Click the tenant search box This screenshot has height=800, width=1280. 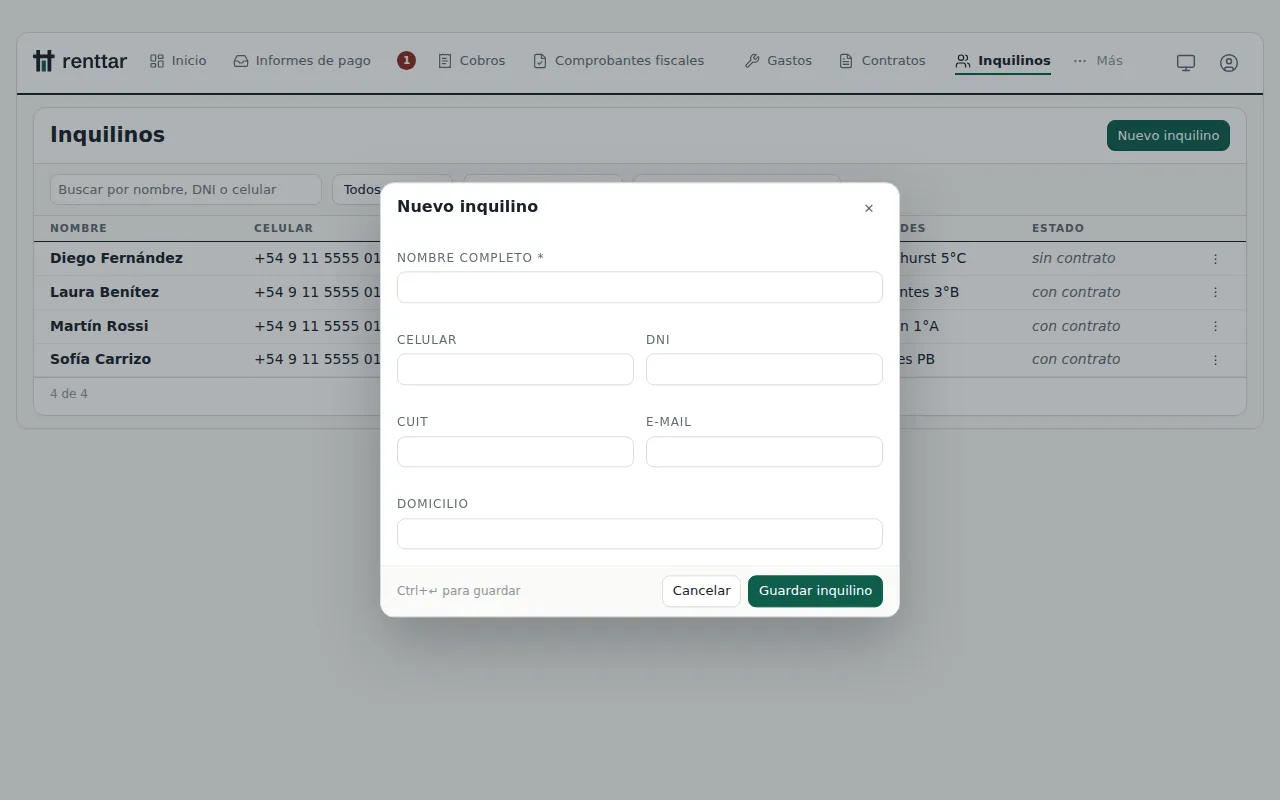pos(186,190)
